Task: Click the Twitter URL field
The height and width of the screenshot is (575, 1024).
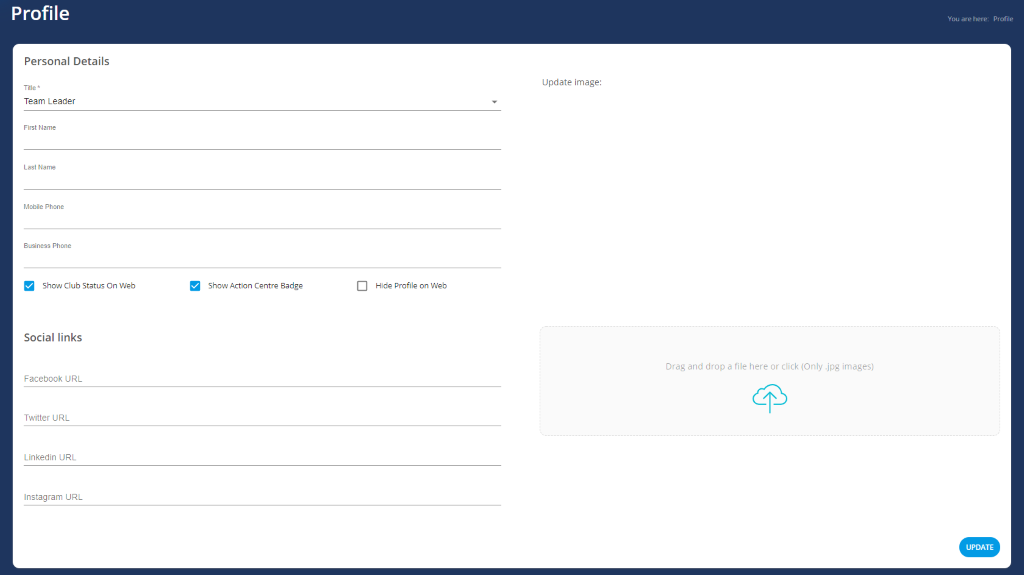Action: [x=262, y=418]
